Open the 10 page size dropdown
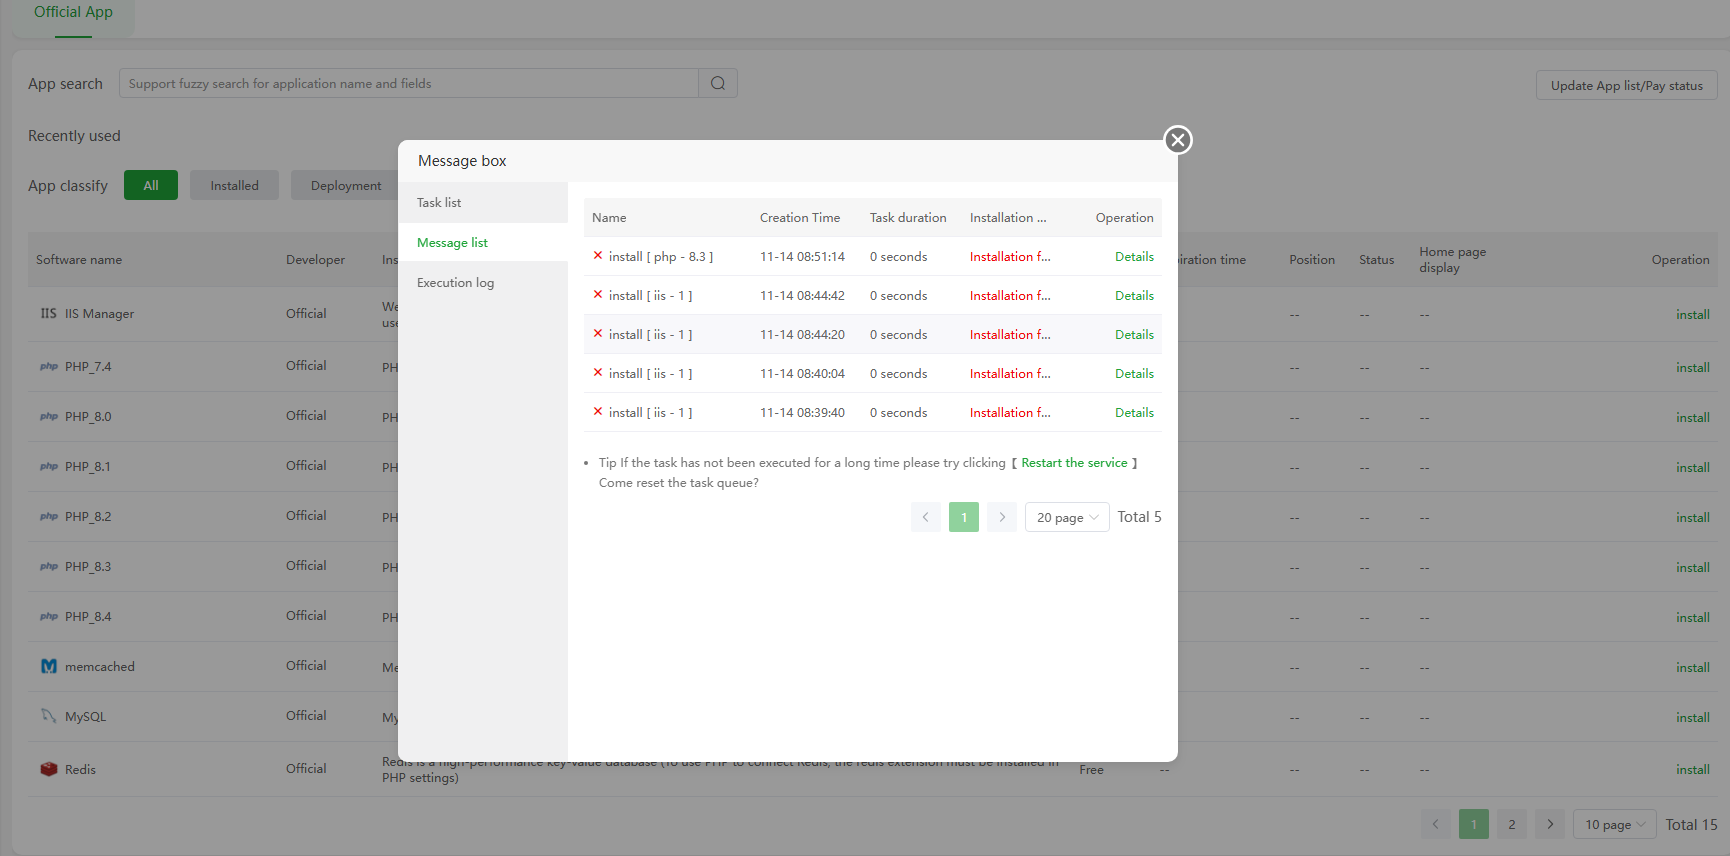Viewport: 1730px width, 856px height. pos(1614,824)
